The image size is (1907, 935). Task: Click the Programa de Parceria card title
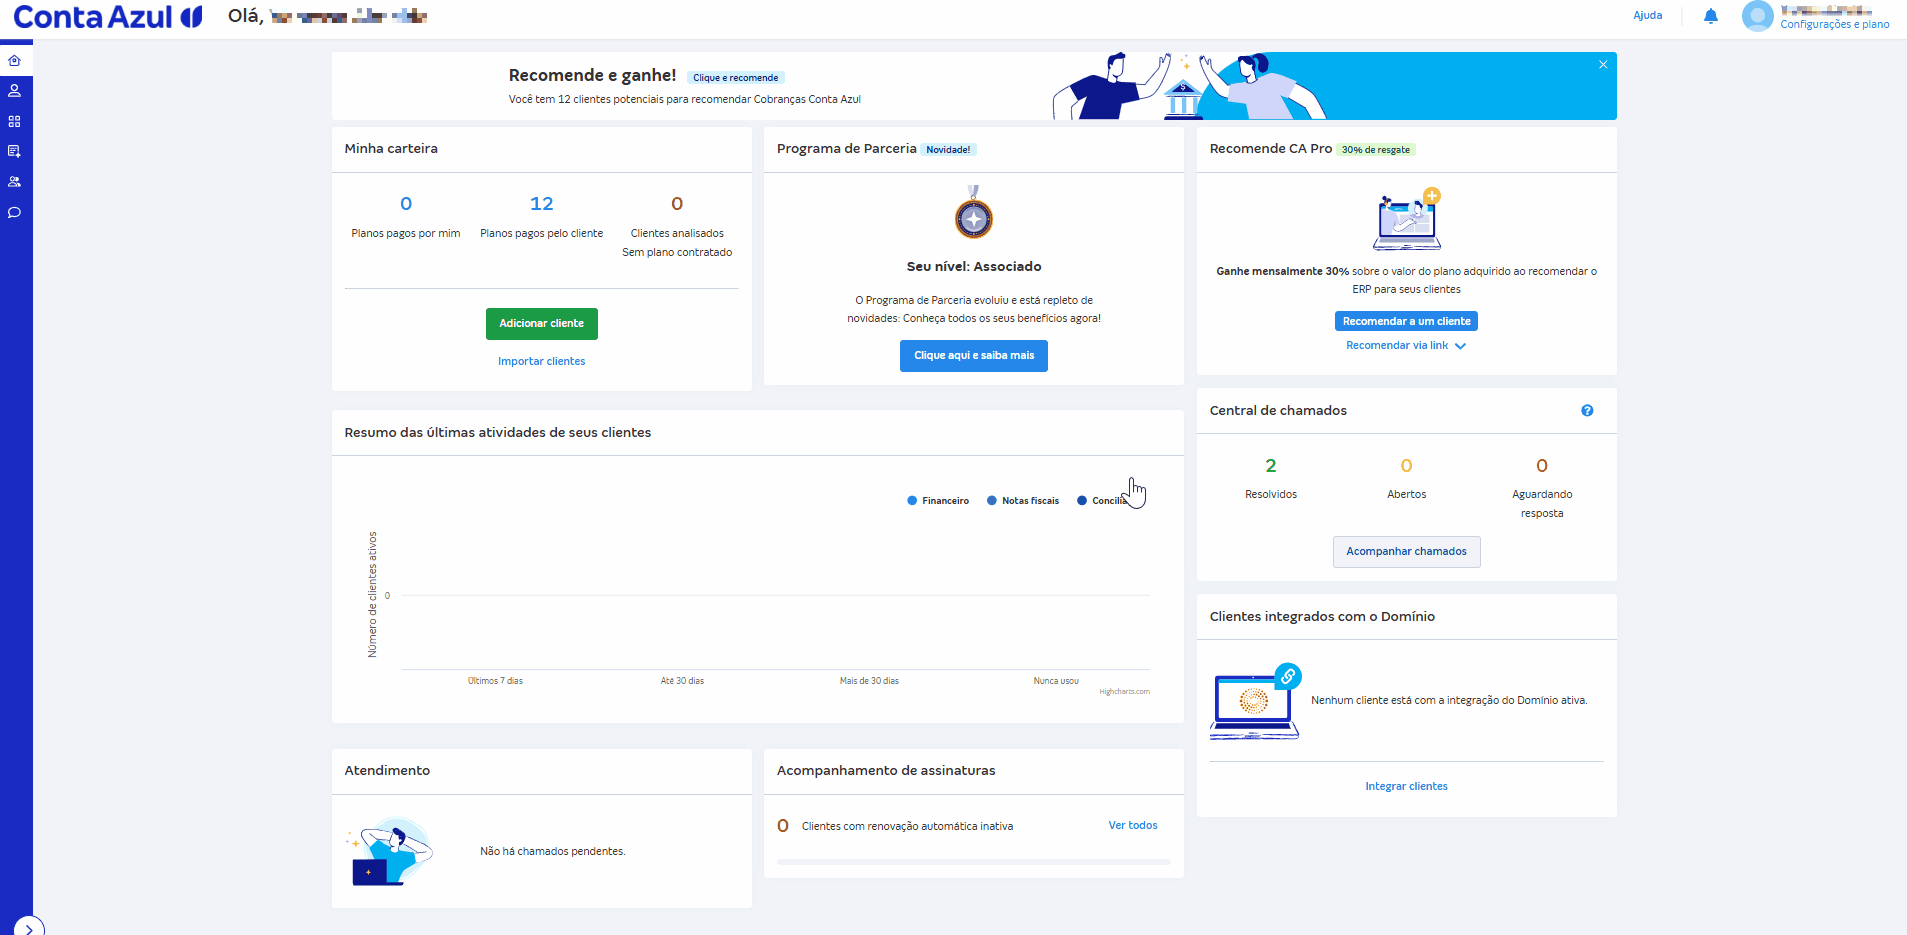pyautogui.click(x=846, y=149)
